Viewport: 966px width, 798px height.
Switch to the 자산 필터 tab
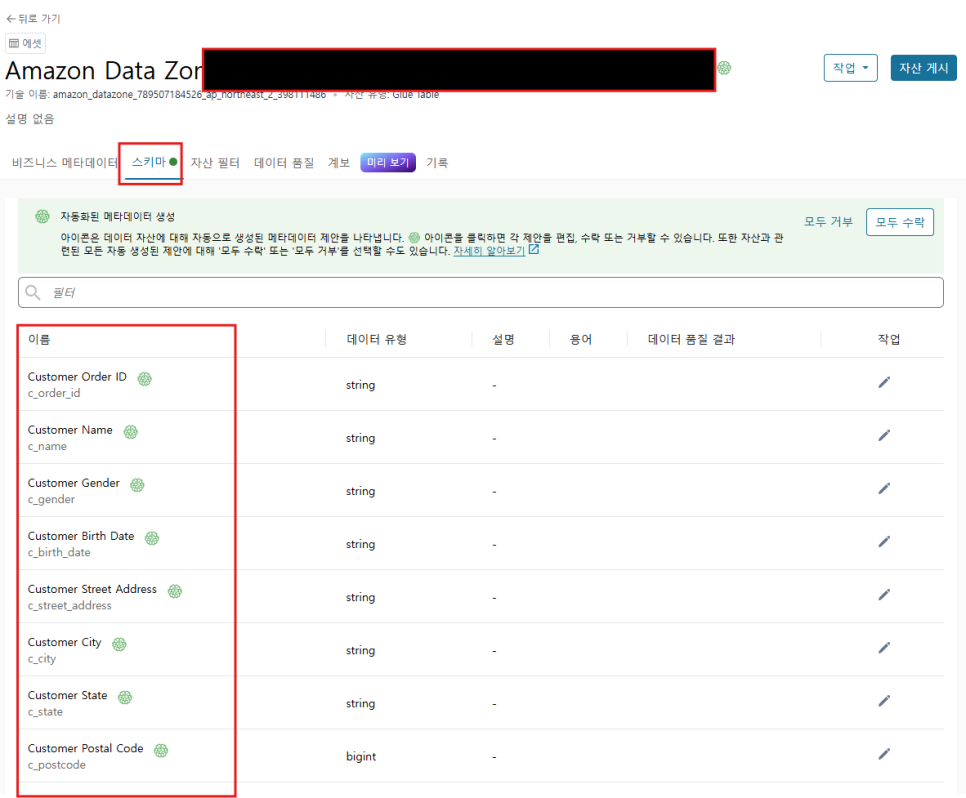coord(215,163)
